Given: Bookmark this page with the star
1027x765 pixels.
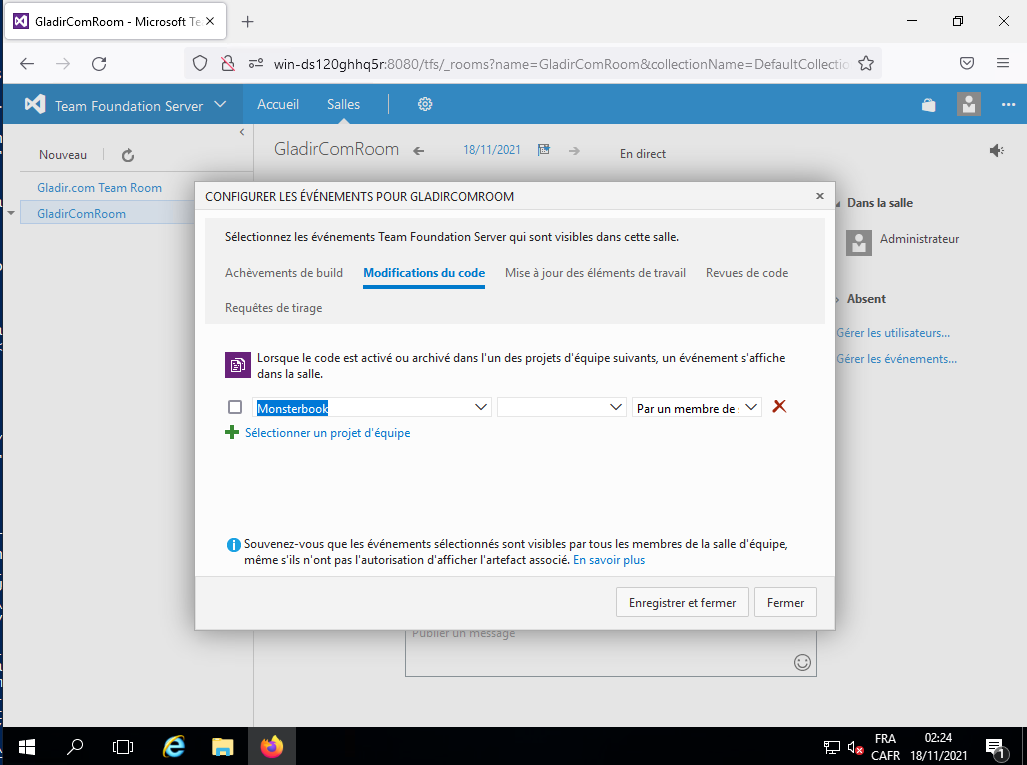Looking at the screenshot, I should (x=866, y=64).
